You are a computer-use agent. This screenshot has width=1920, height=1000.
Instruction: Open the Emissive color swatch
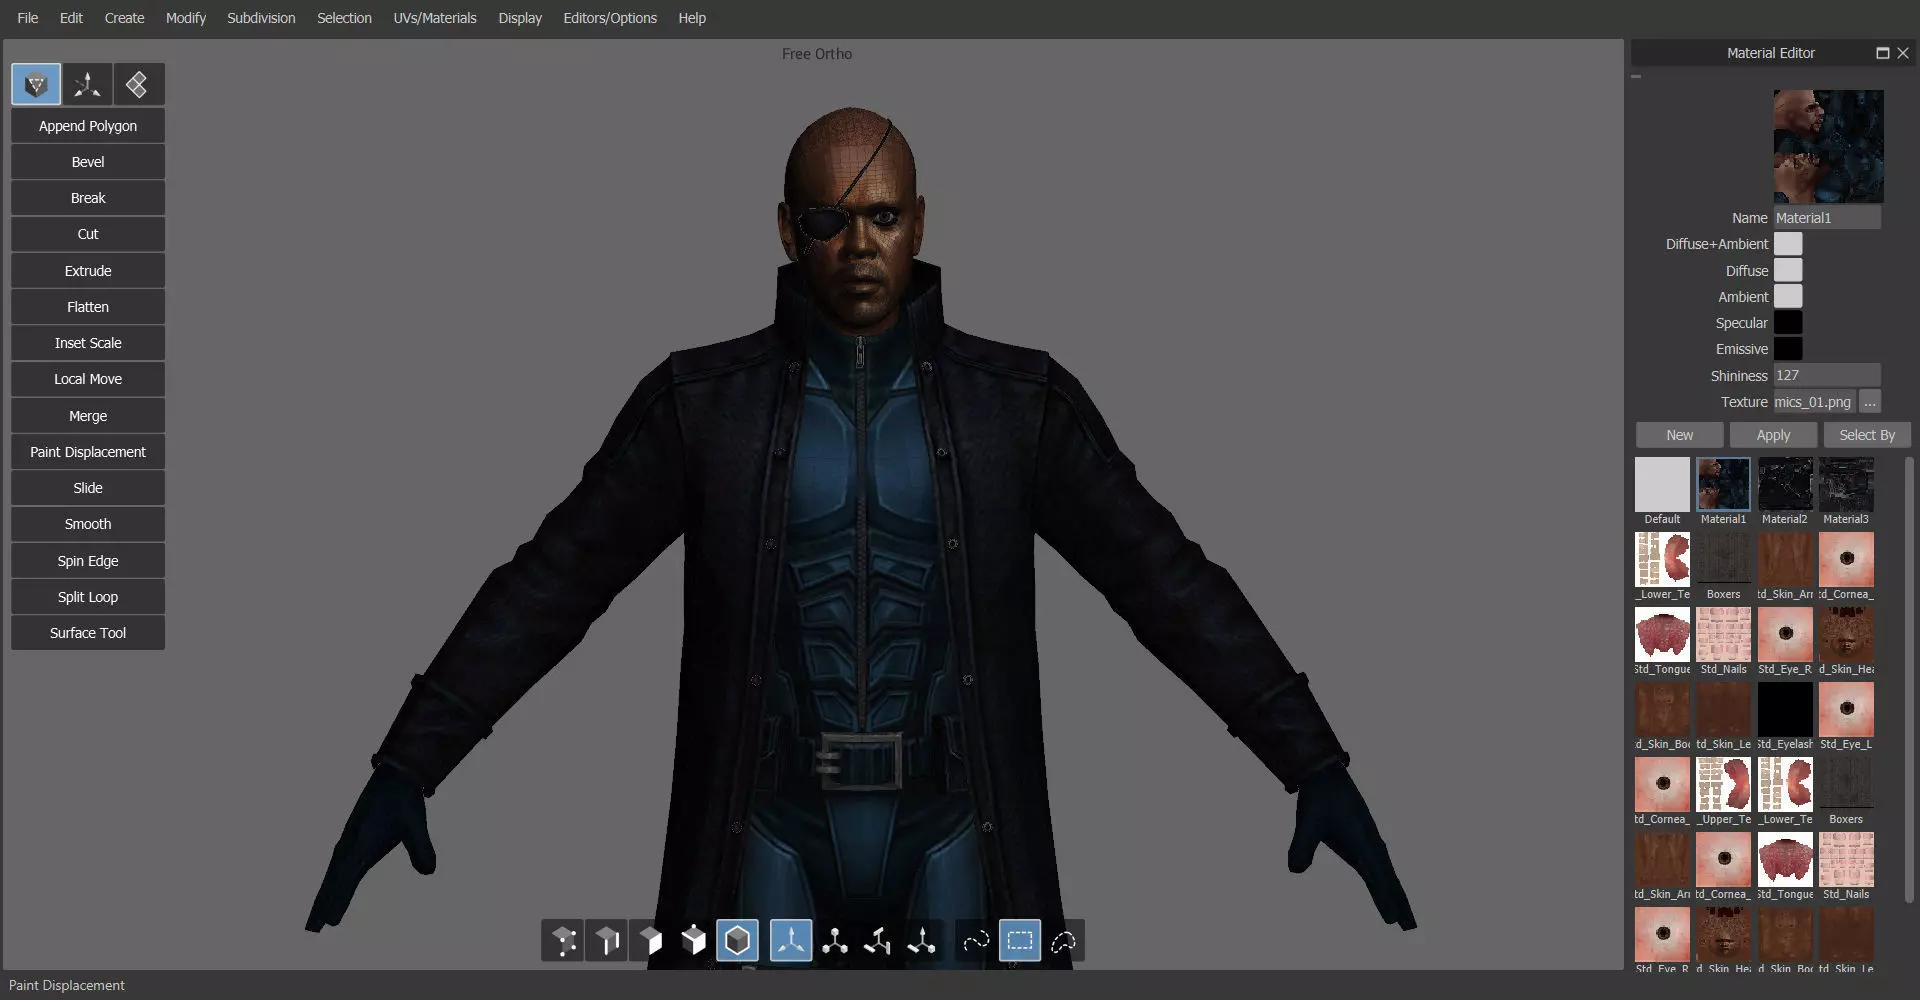pyautogui.click(x=1788, y=348)
